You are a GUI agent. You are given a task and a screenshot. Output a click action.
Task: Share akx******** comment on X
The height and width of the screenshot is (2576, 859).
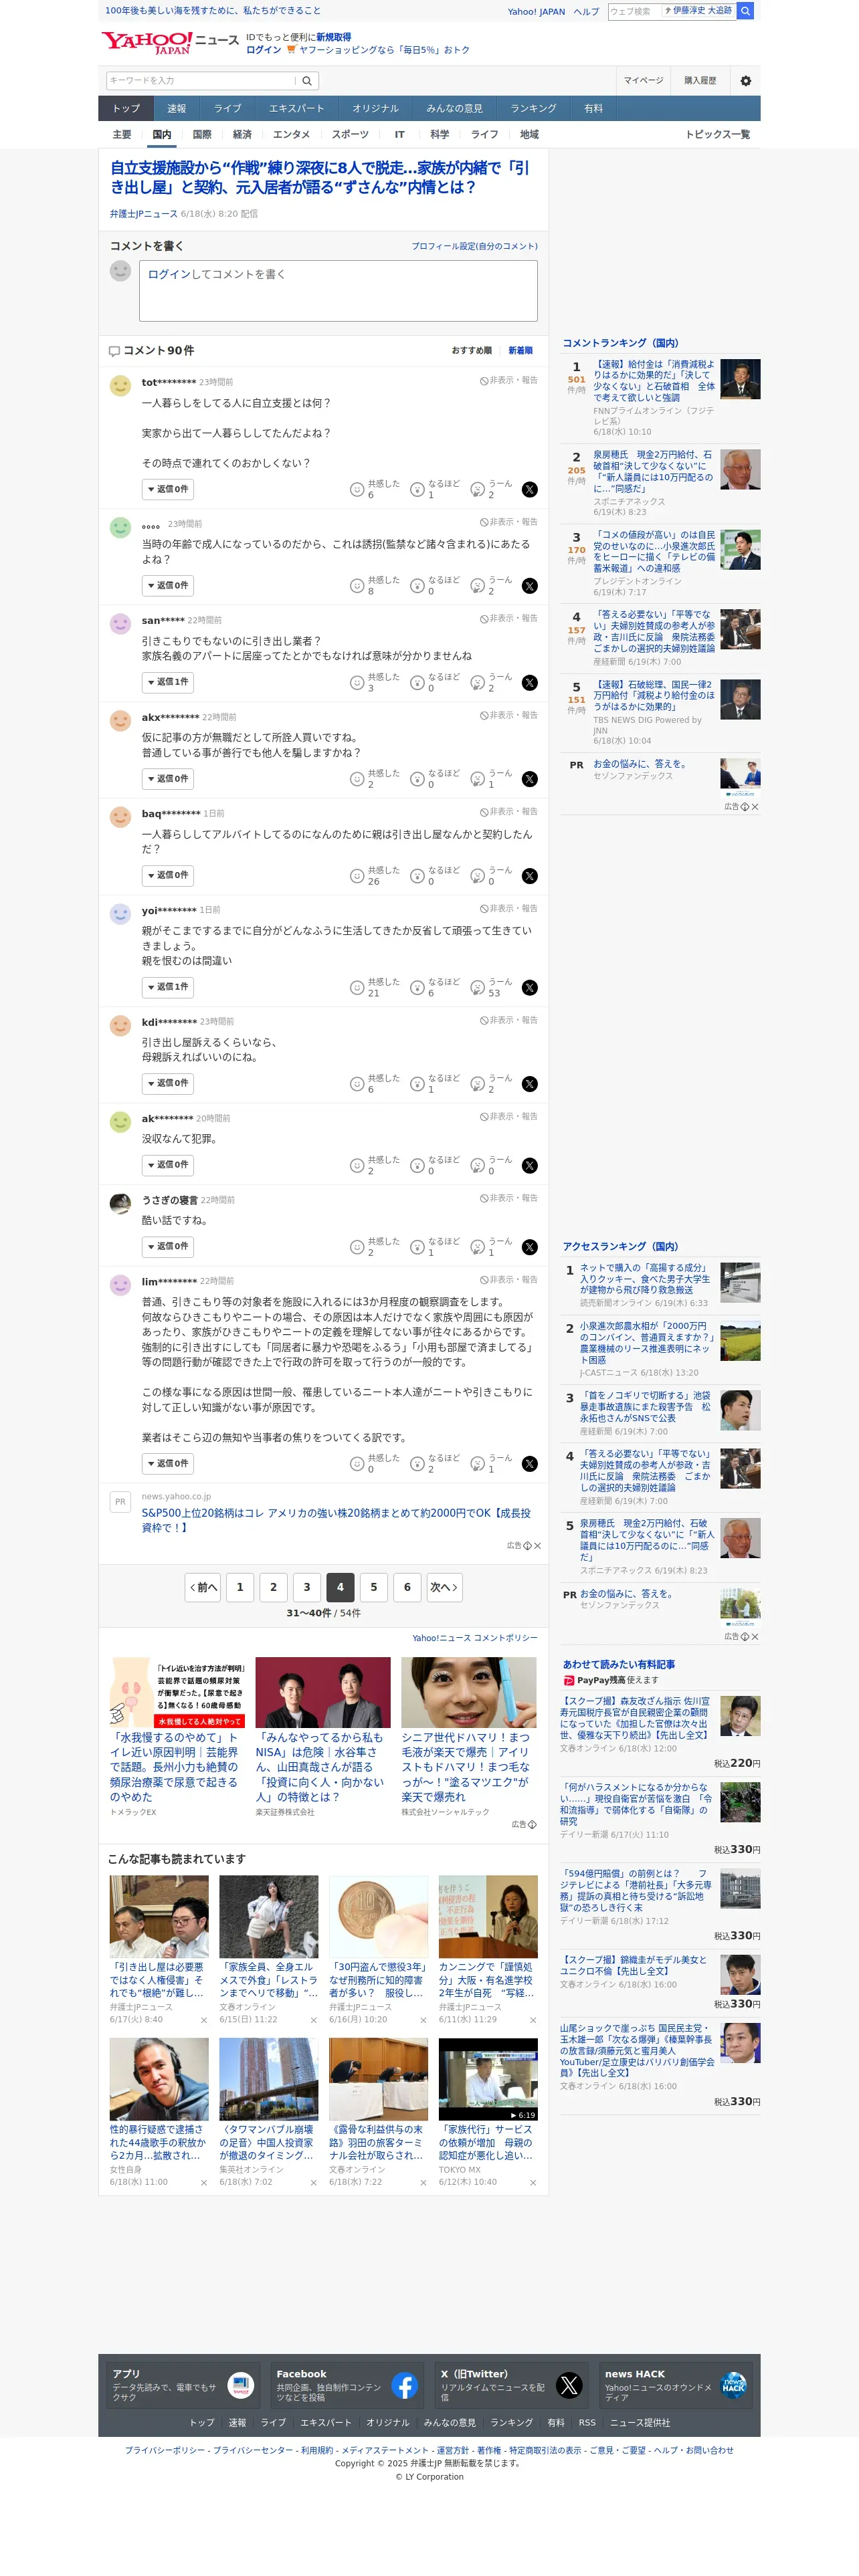[530, 779]
